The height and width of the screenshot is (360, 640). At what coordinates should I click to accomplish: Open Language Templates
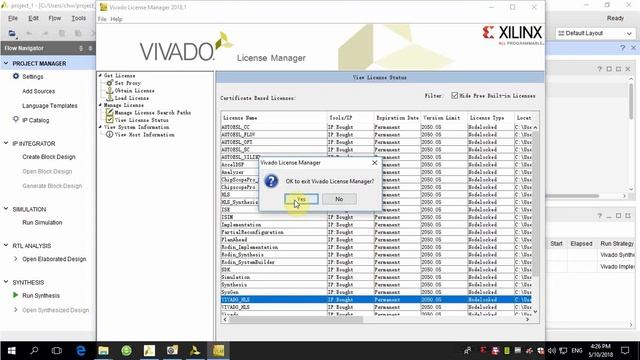click(50, 106)
